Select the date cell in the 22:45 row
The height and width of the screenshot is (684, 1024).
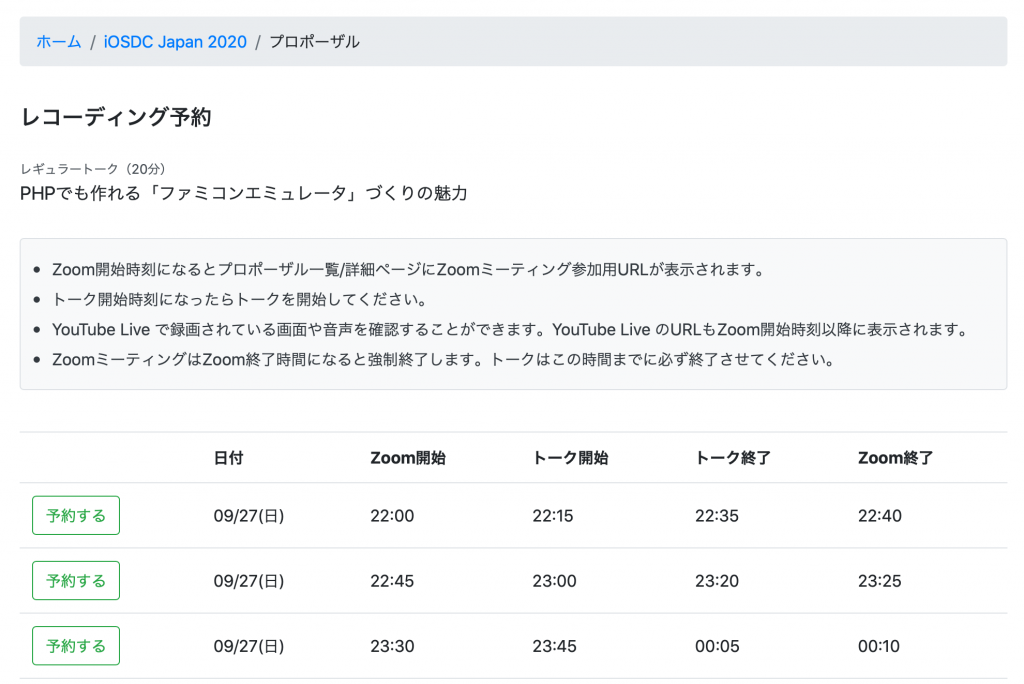pyautogui.click(x=249, y=581)
